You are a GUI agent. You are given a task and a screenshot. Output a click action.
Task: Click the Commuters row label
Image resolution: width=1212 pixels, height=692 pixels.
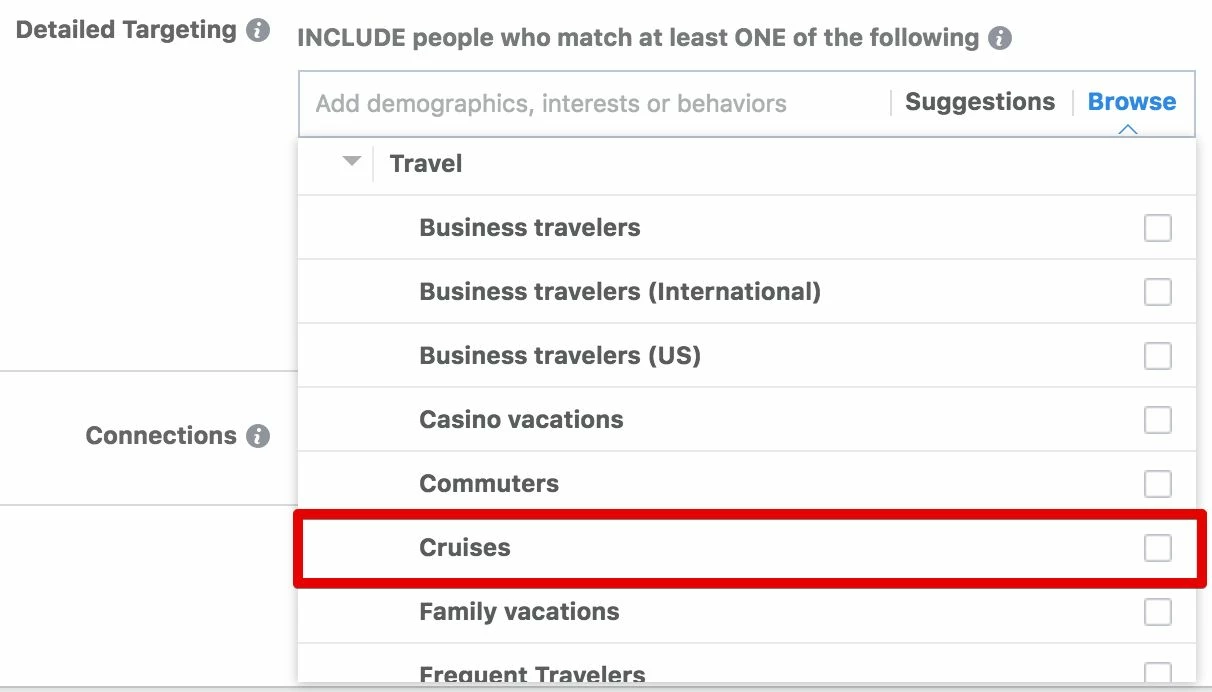(x=489, y=484)
